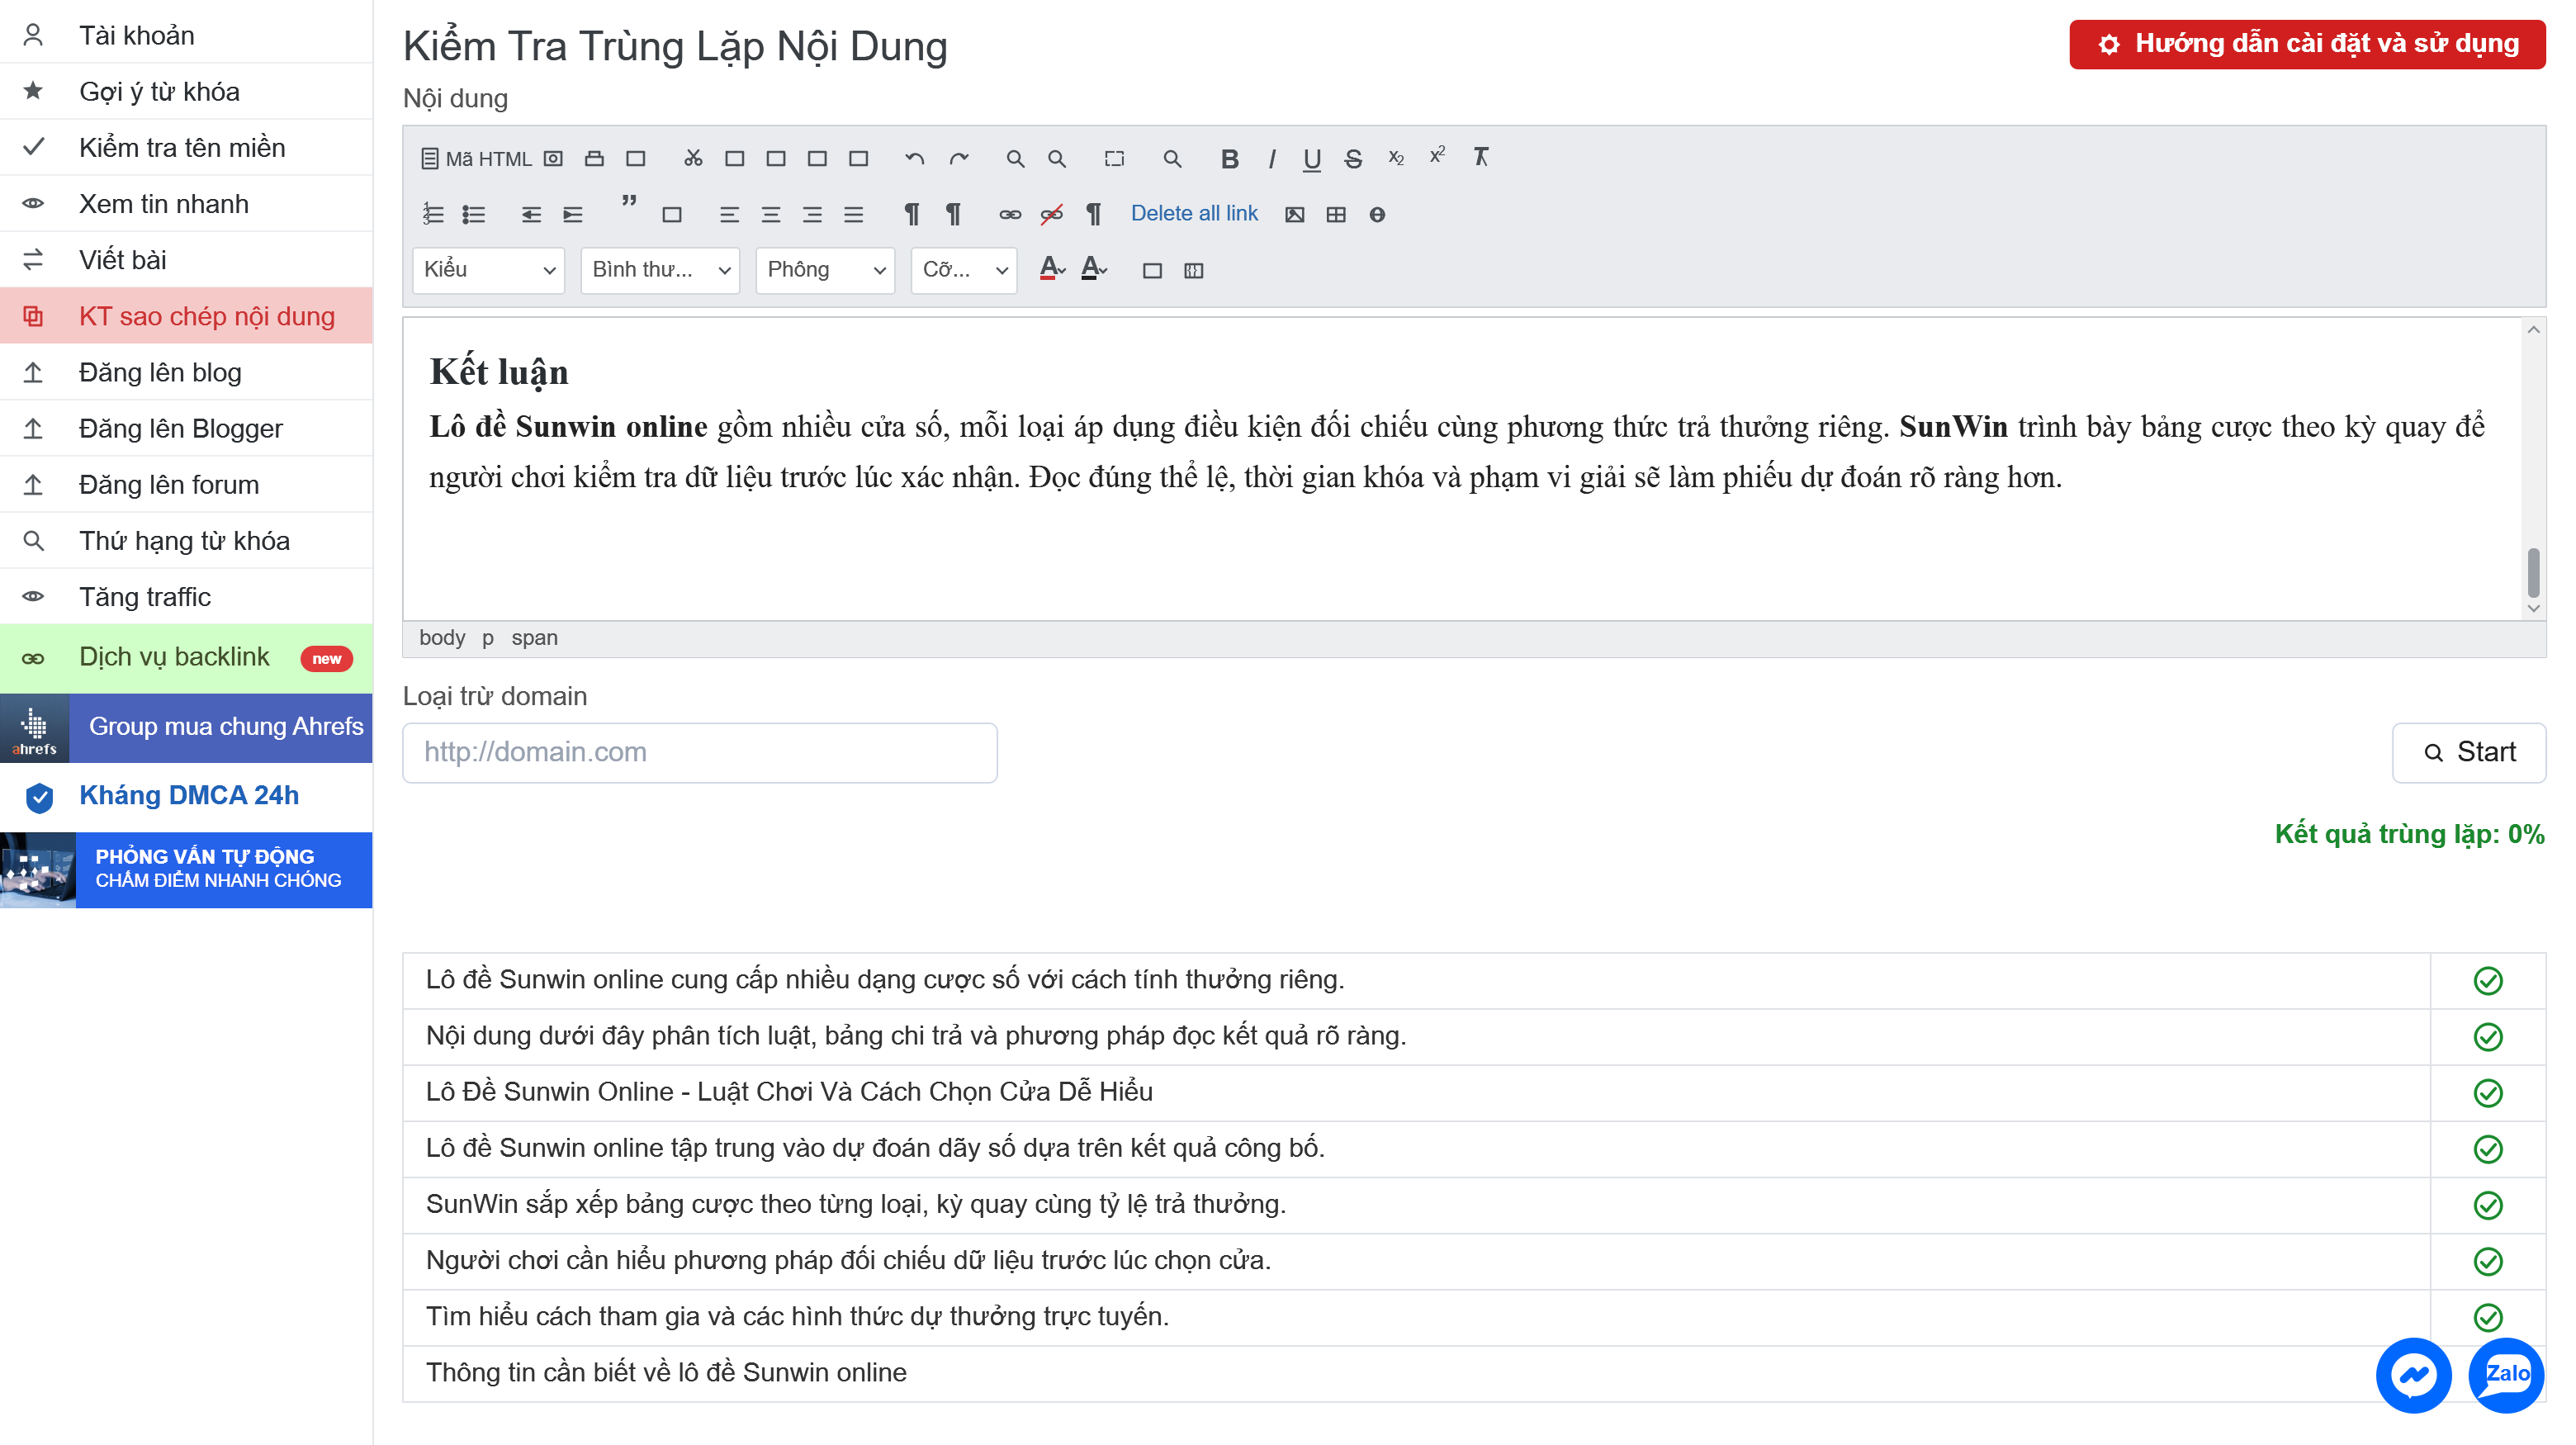Toggle the numbered list

click(x=433, y=214)
